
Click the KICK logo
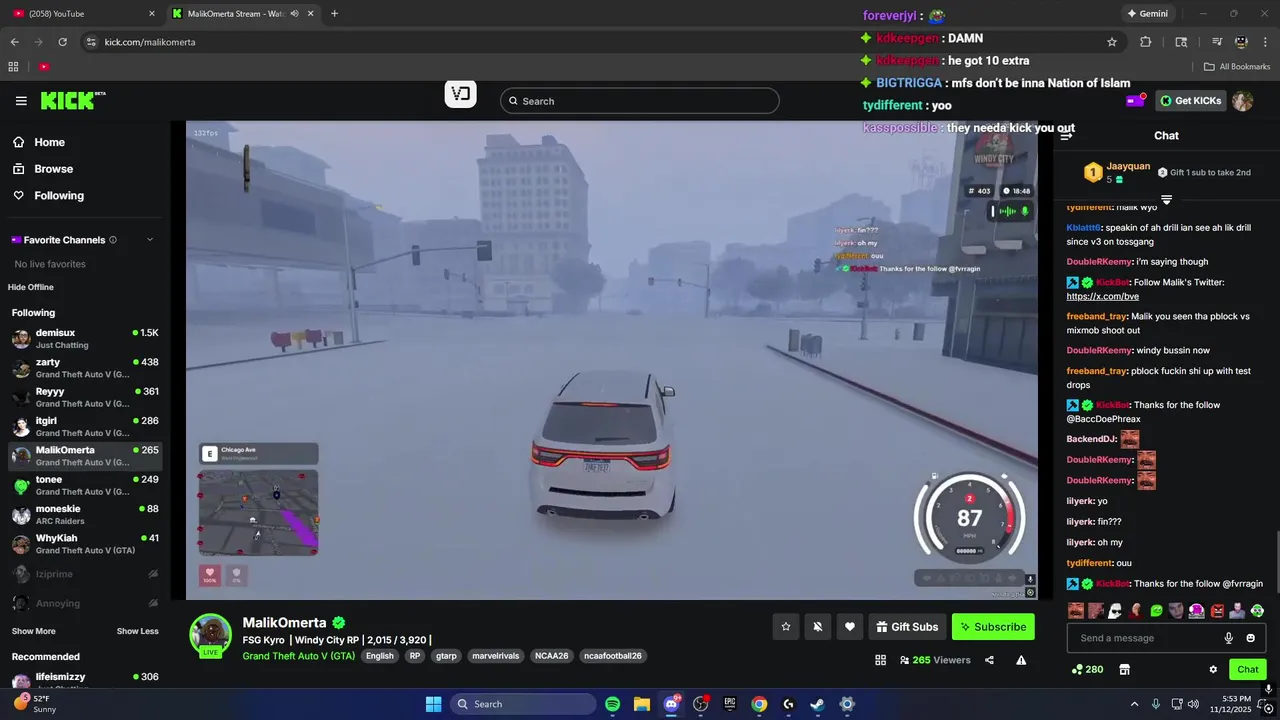(x=72, y=100)
